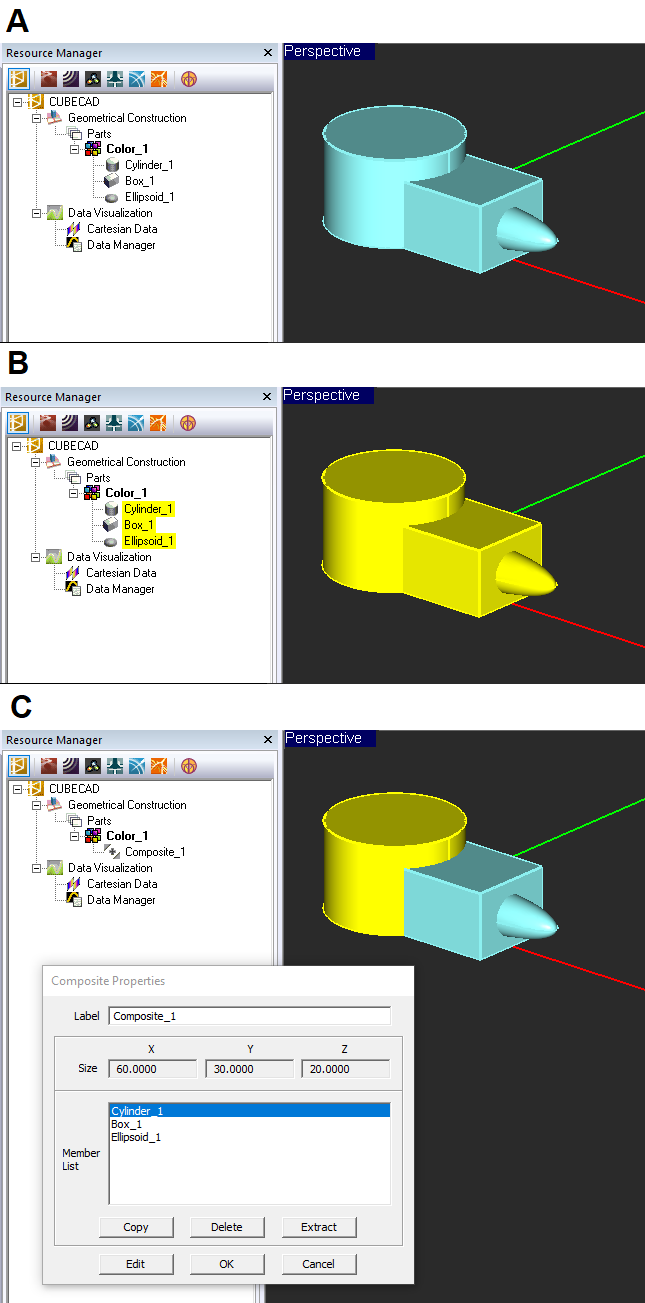Click the Extract button in Composite Properties
Image resolution: width=645 pixels, height=1303 pixels.
pos(319,1227)
